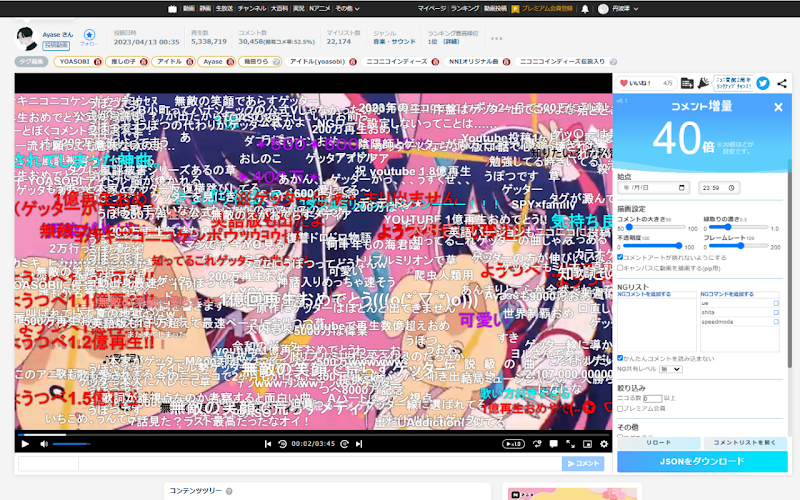800x500 pixels.
Task: Click the ニコる数 number input
Action: point(653,398)
